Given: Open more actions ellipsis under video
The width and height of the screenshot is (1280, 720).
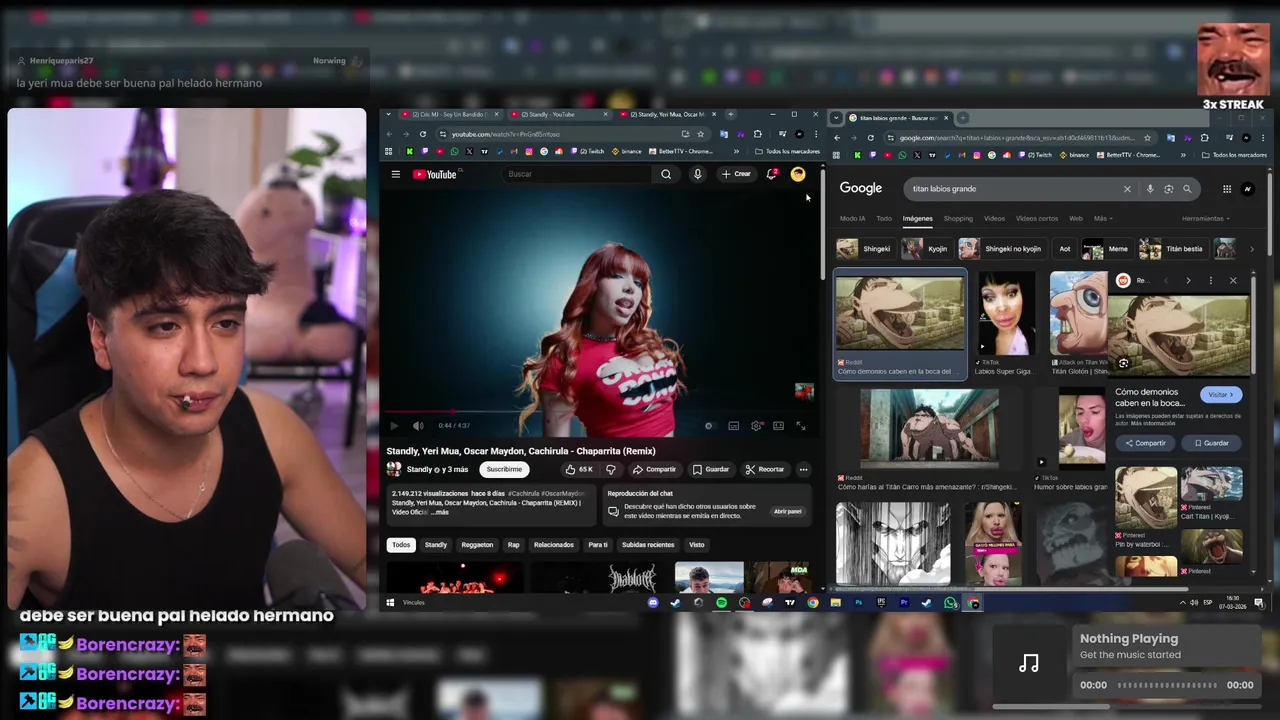Looking at the screenshot, I should coord(803,469).
